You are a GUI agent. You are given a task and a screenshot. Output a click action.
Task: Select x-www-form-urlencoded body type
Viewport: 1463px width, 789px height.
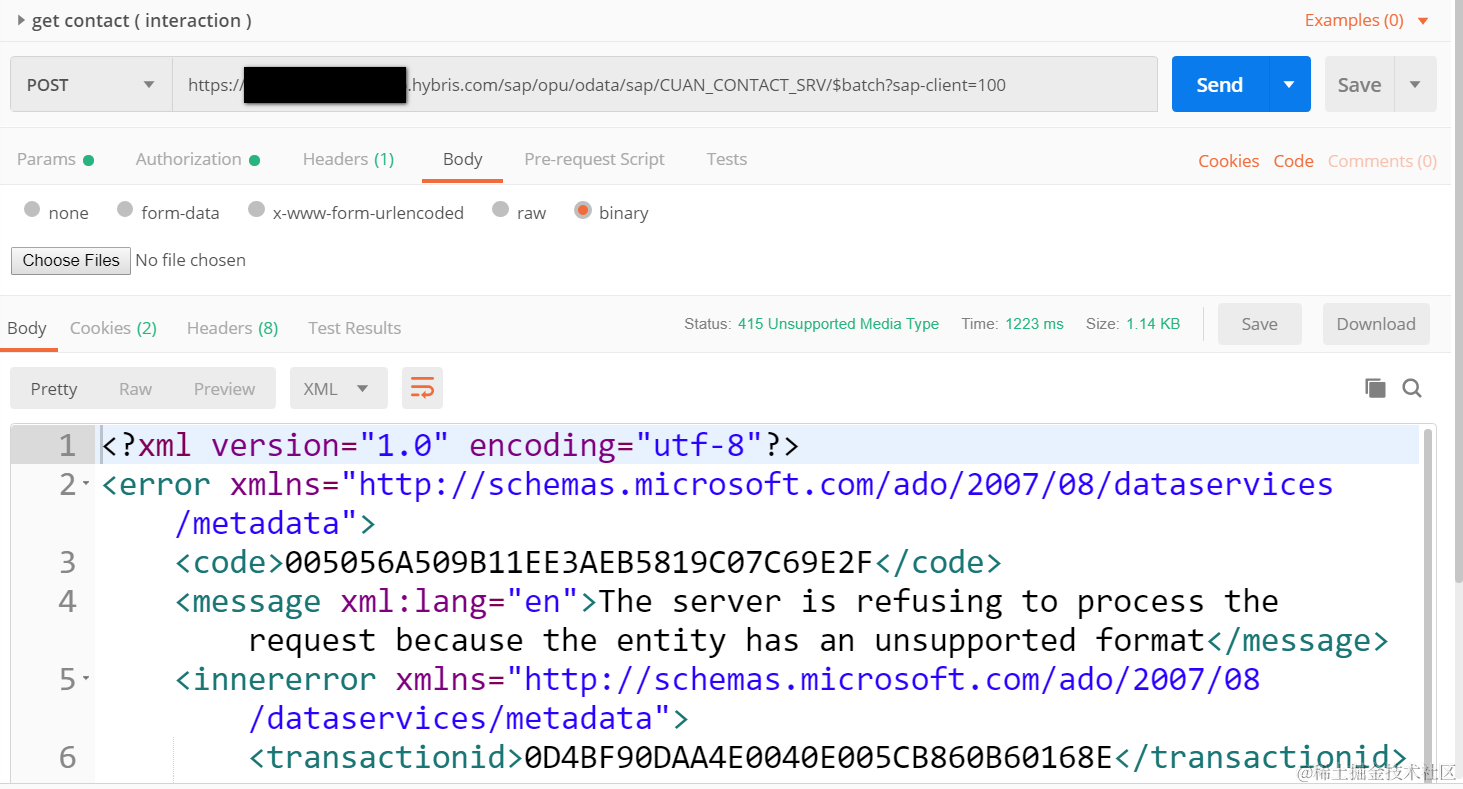click(256, 210)
